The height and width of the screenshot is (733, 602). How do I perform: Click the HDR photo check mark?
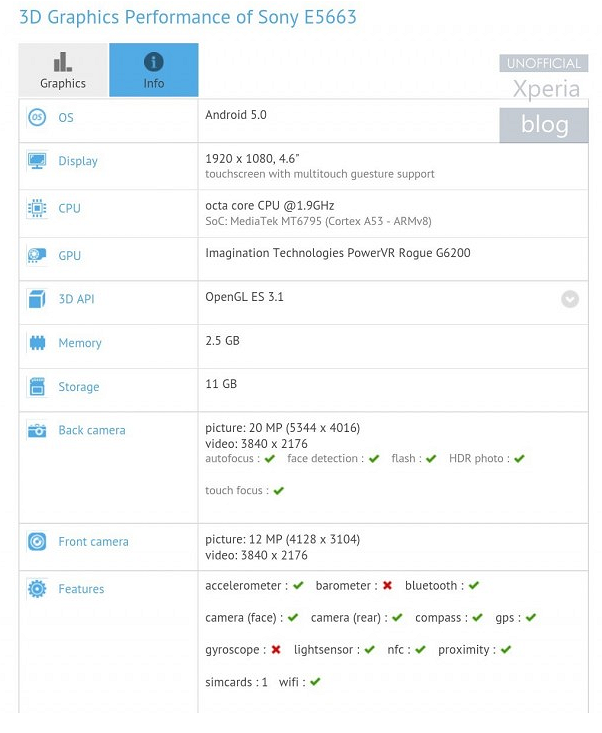[x=519, y=459]
